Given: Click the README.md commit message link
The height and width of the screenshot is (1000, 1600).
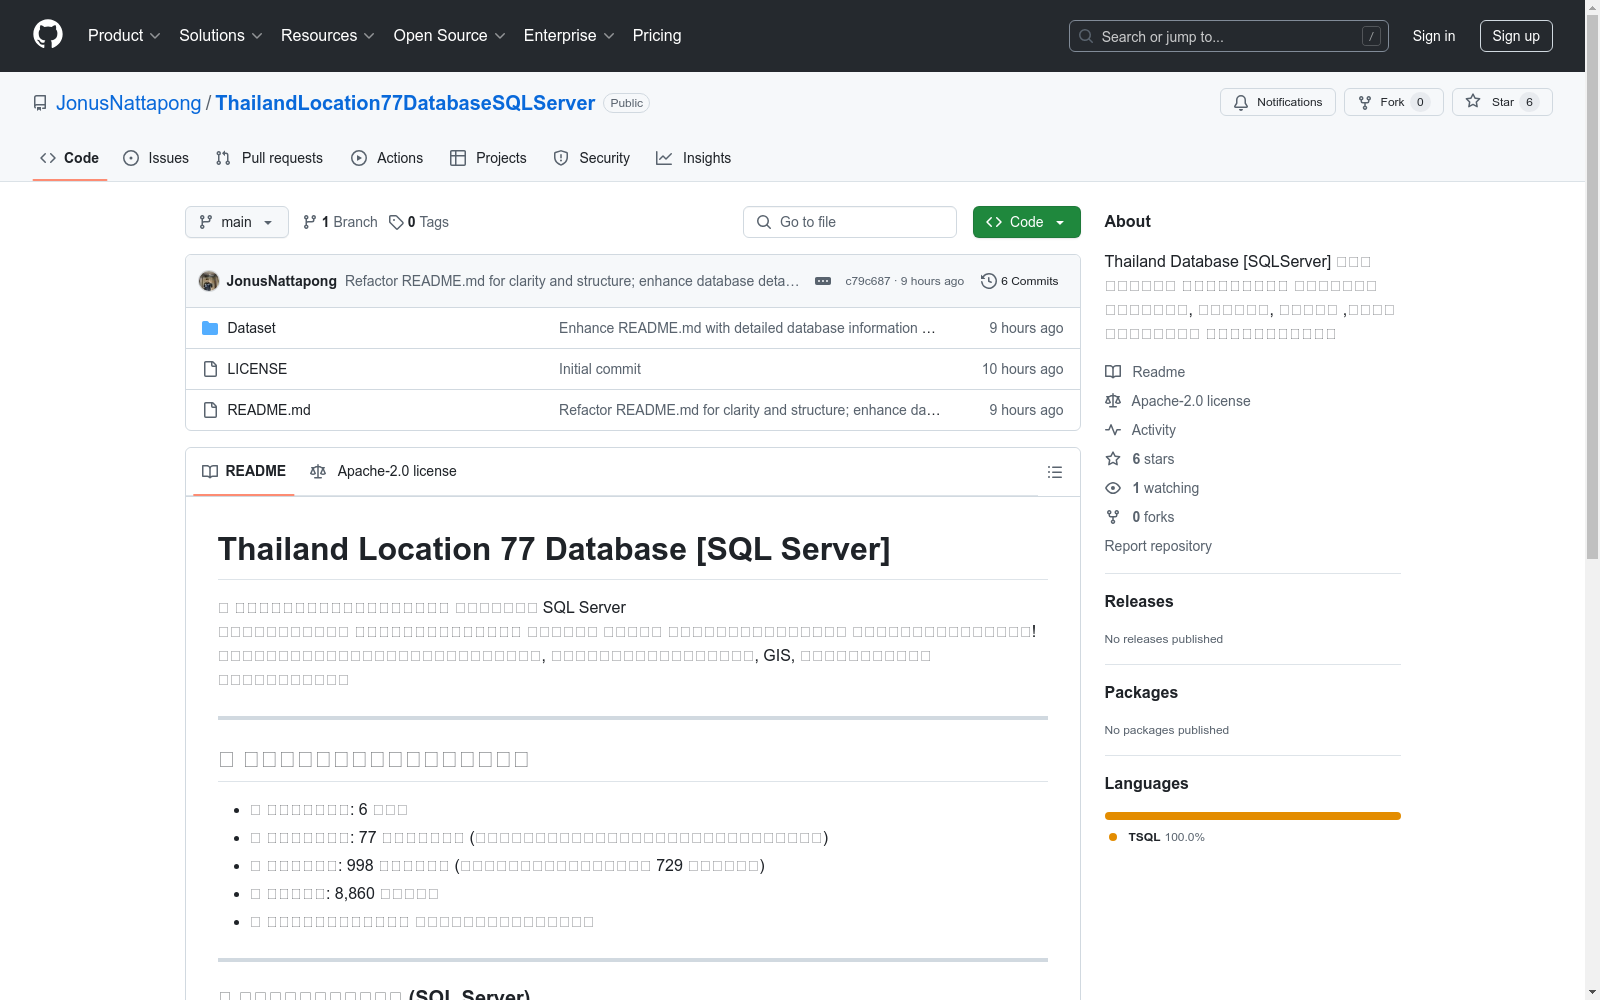Looking at the screenshot, I should pyautogui.click(x=749, y=410).
